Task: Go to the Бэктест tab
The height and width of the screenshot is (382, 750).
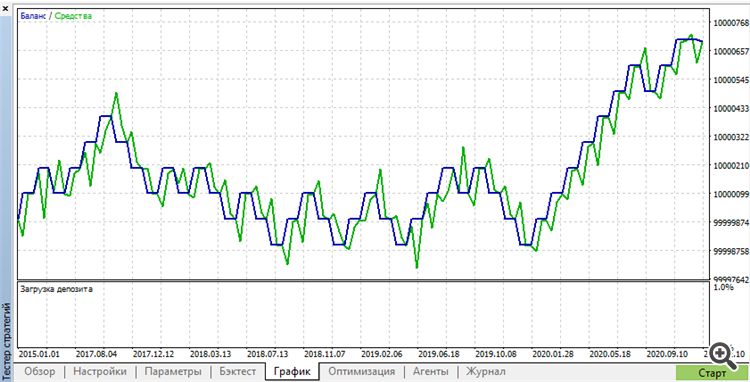Action: (x=238, y=371)
